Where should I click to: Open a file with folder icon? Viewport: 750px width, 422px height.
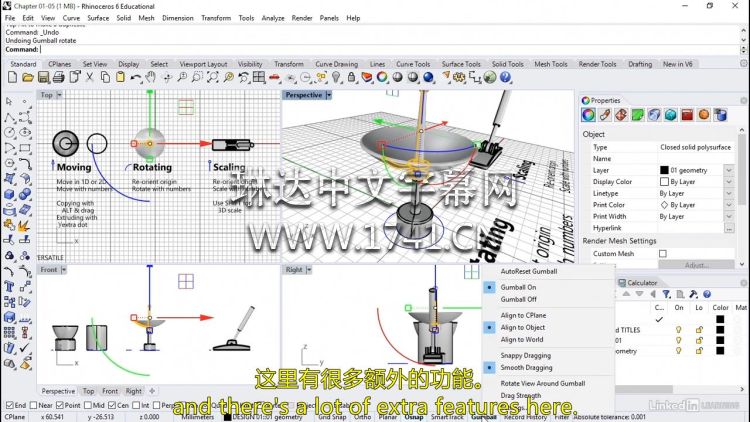28,77
